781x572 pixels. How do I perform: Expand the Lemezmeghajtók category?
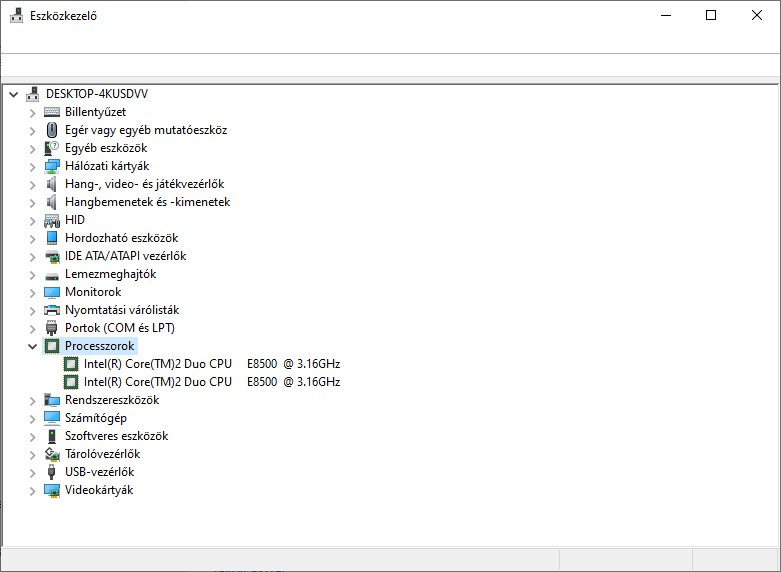(33, 274)
